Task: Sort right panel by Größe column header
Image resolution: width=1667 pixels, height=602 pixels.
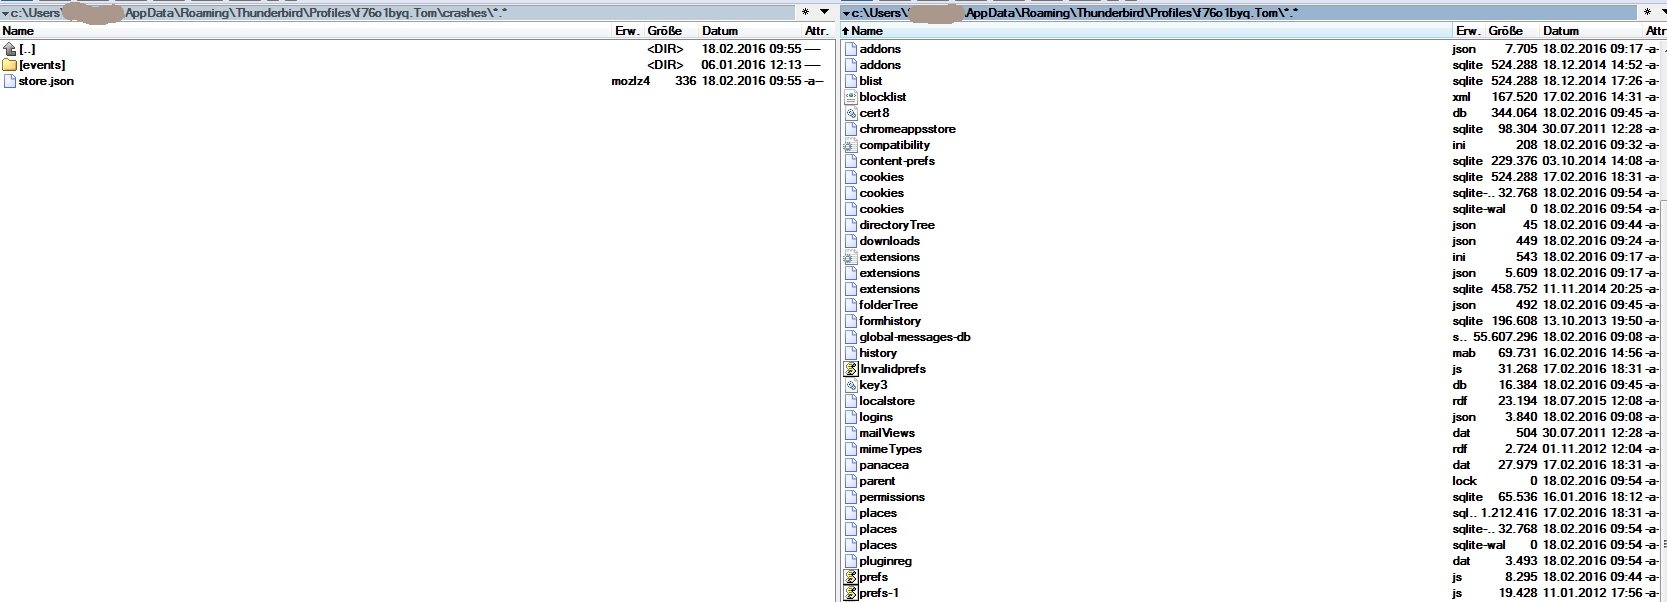Action: (1512, 31)
